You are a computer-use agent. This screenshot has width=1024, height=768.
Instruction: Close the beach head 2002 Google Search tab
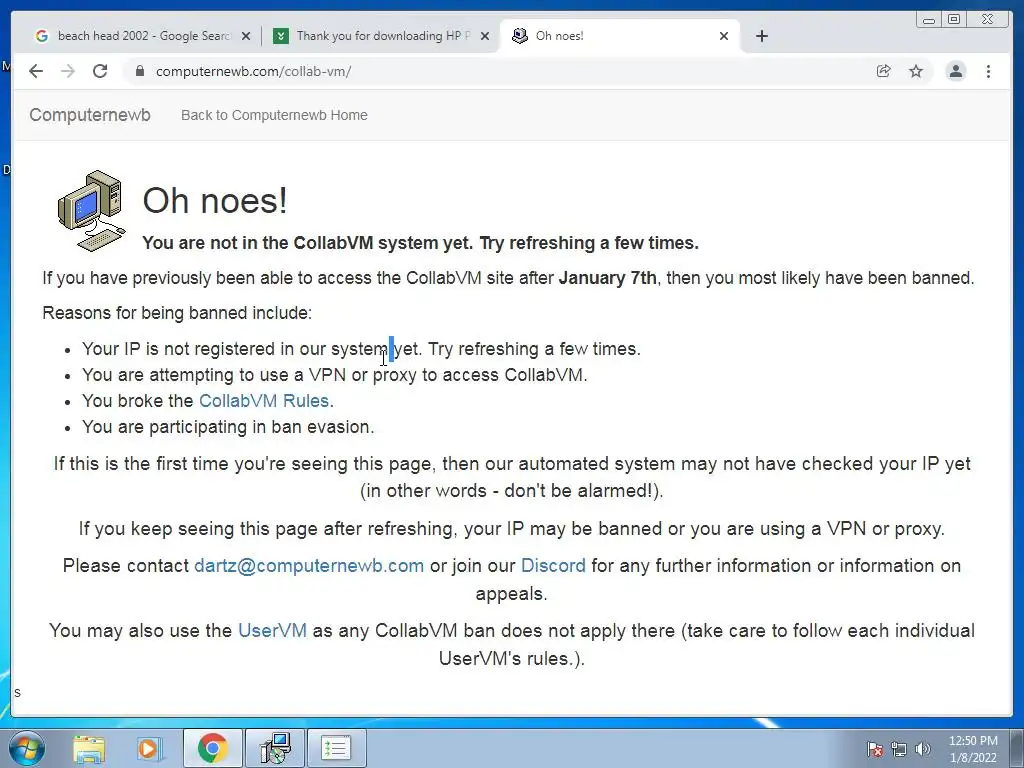pos(246,36)
